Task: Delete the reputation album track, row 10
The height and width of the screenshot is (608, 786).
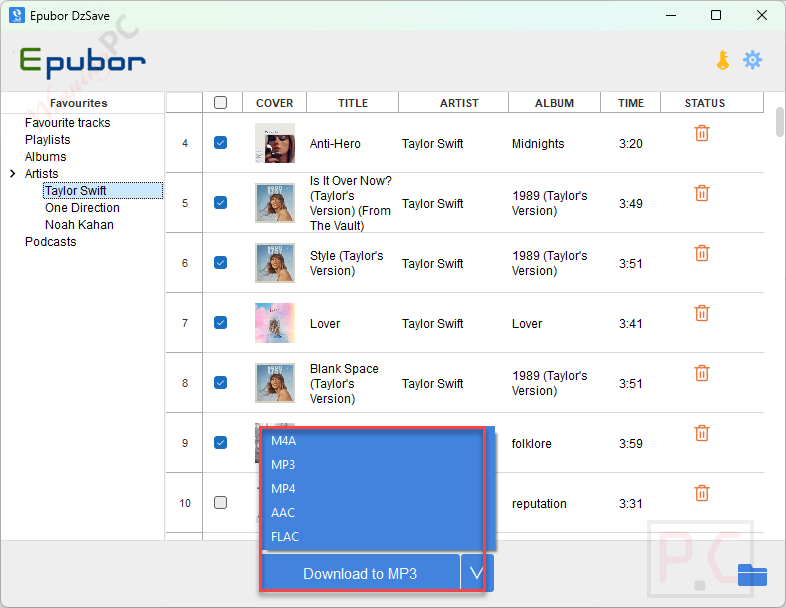Action: 702,494
